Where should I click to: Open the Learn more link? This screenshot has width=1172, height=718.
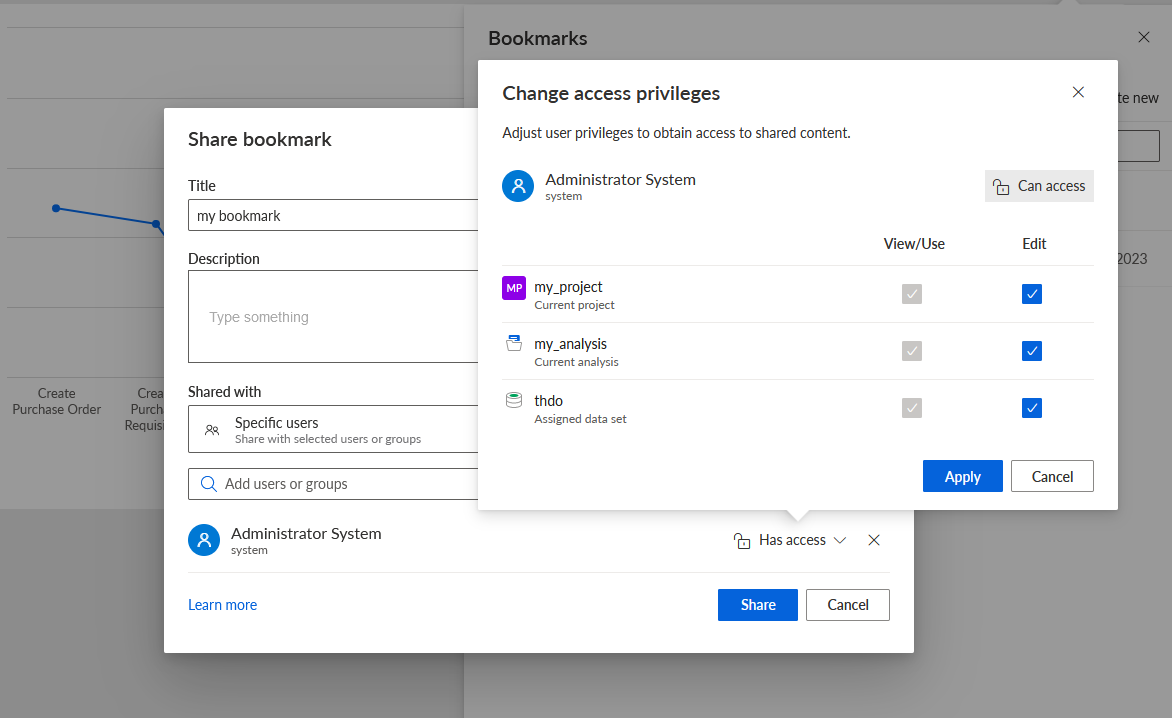pos(222,604)
